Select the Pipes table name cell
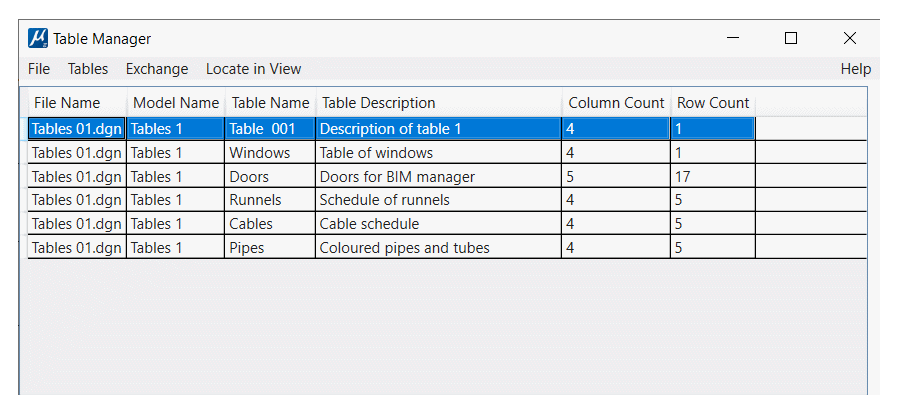 pos(270,248)
